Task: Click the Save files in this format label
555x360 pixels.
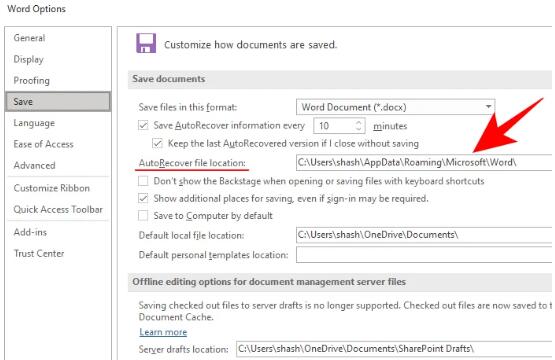Action: [188, 107]
